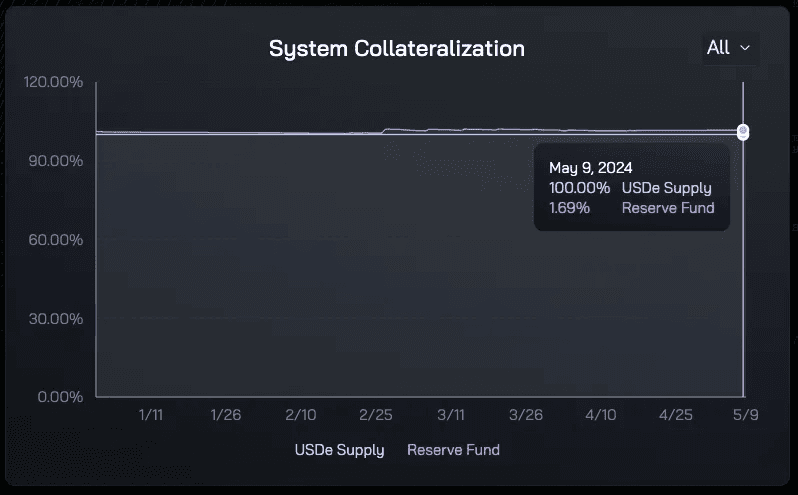
Task: Toggle USDe Supply series in the legend
Action: tap(339, 450)
